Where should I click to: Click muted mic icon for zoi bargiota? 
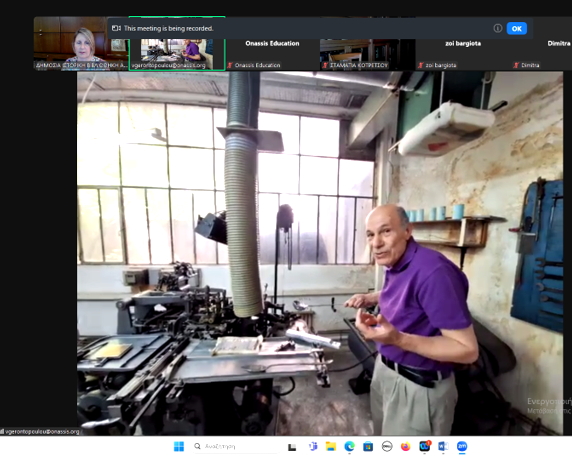tap(420, 65)
